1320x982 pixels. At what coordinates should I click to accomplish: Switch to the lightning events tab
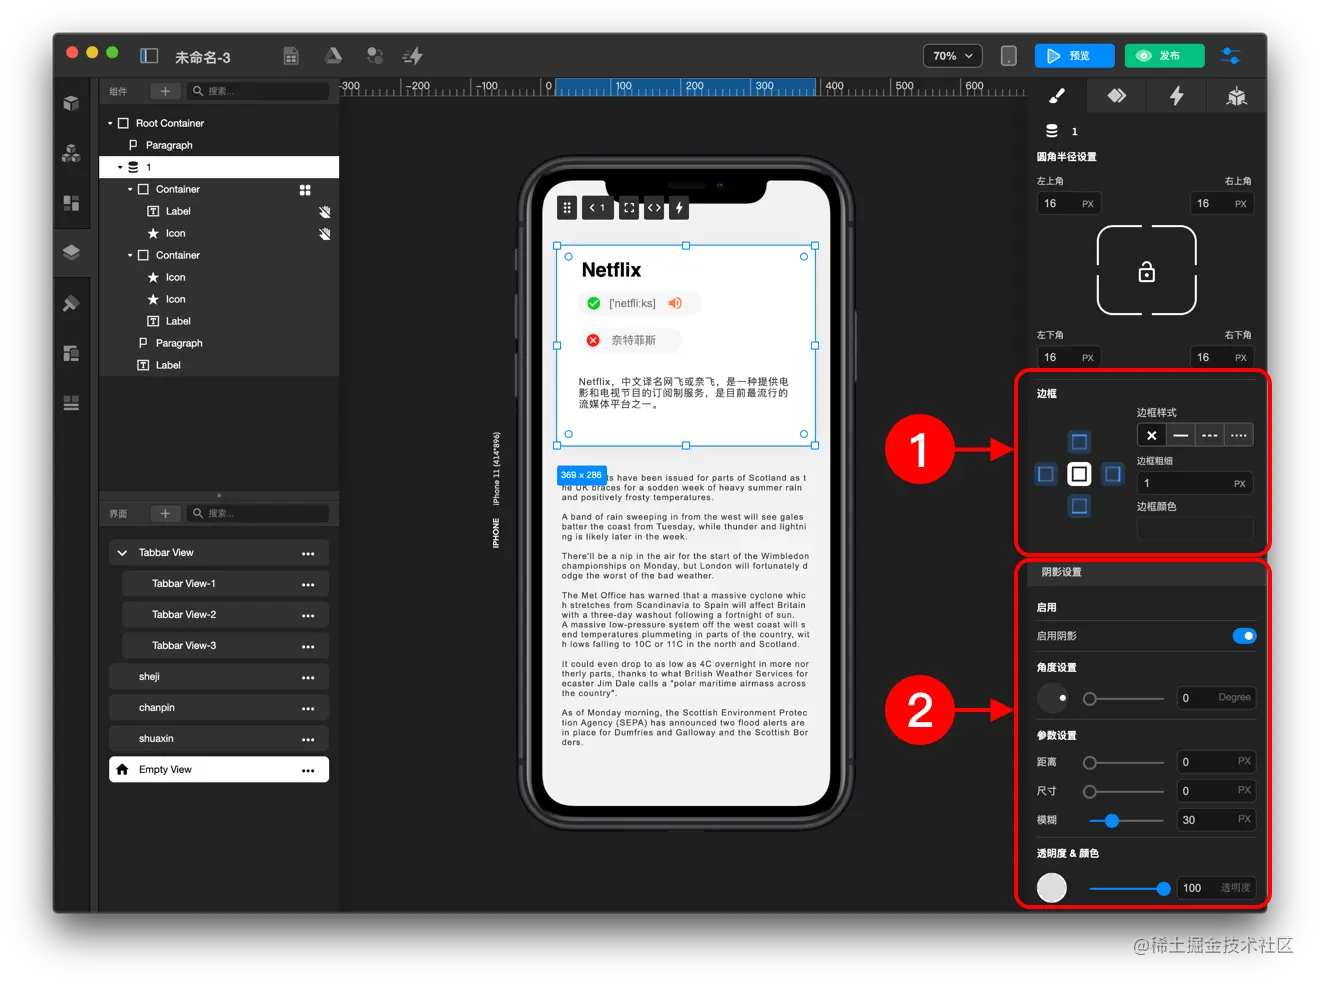click(x=1177, y=96)
